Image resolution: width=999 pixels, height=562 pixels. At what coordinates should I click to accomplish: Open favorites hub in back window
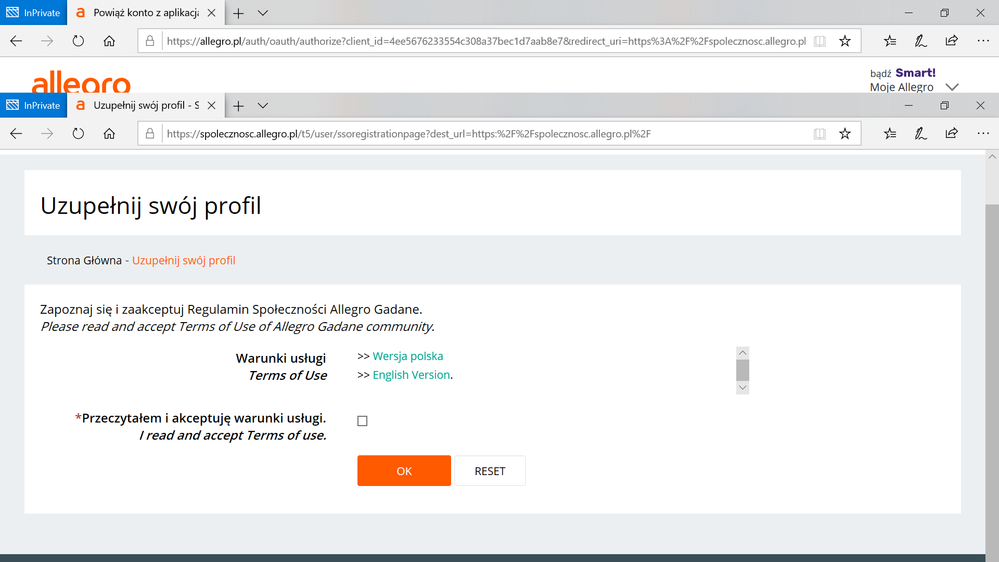[x=890, y=41]
